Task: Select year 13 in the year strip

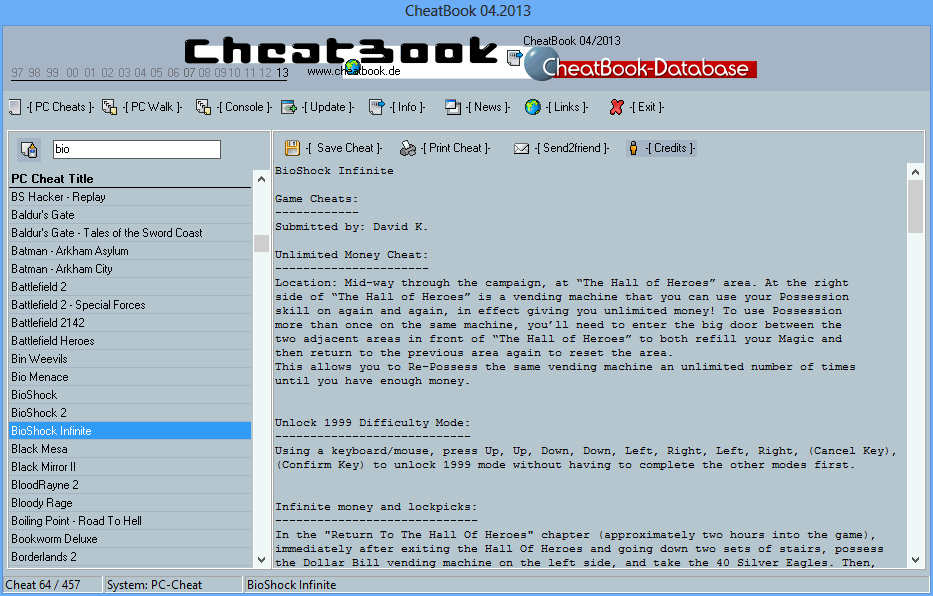Action: pyautogui.click(x=282, y=73)
